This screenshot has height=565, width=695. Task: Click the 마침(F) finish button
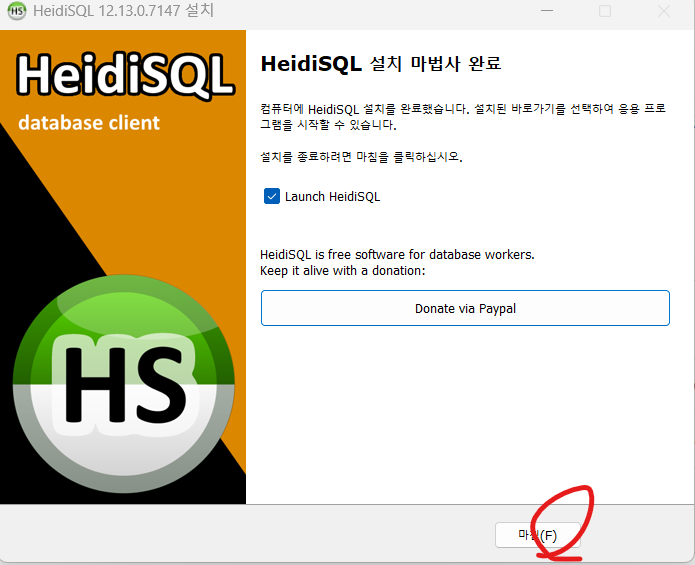click(537, 535)
